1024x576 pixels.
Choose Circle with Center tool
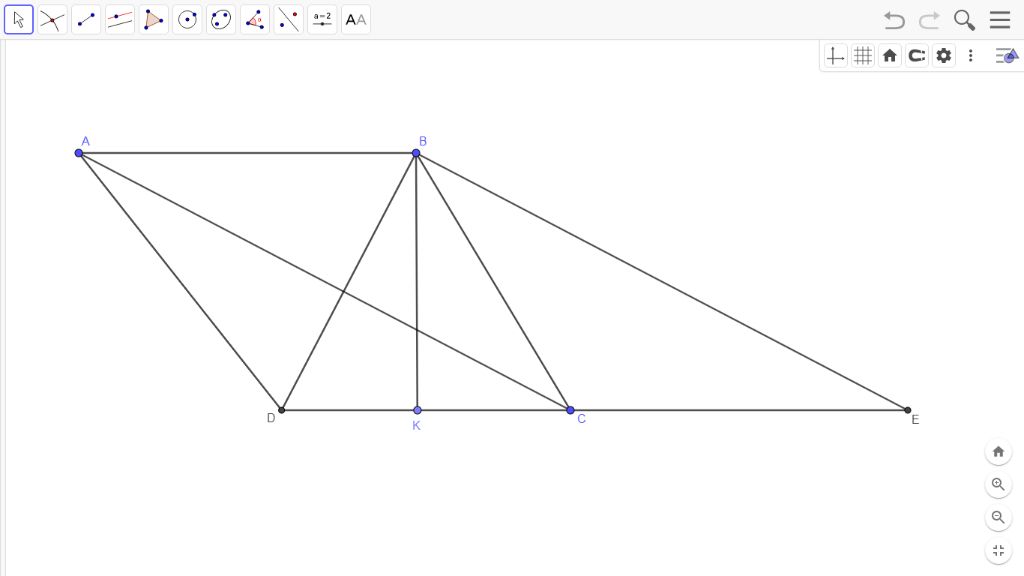pyautogui.click(x=187, y=20)
